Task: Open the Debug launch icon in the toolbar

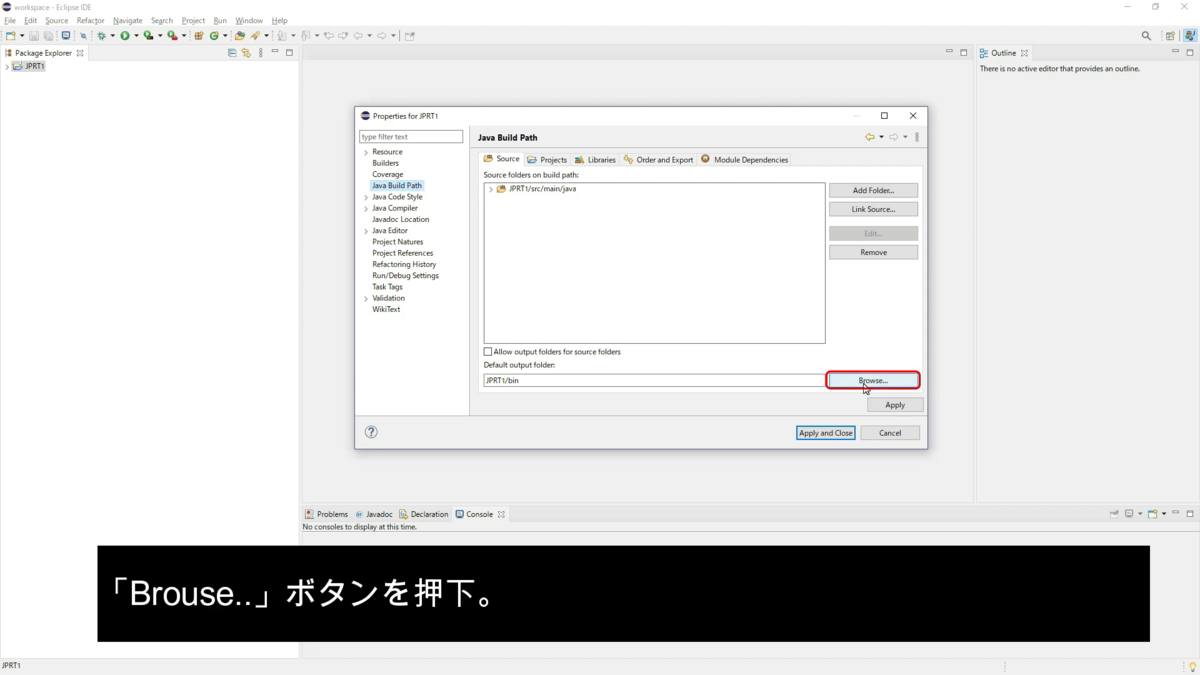Action: pyautogui.click(x=101, y=35)
